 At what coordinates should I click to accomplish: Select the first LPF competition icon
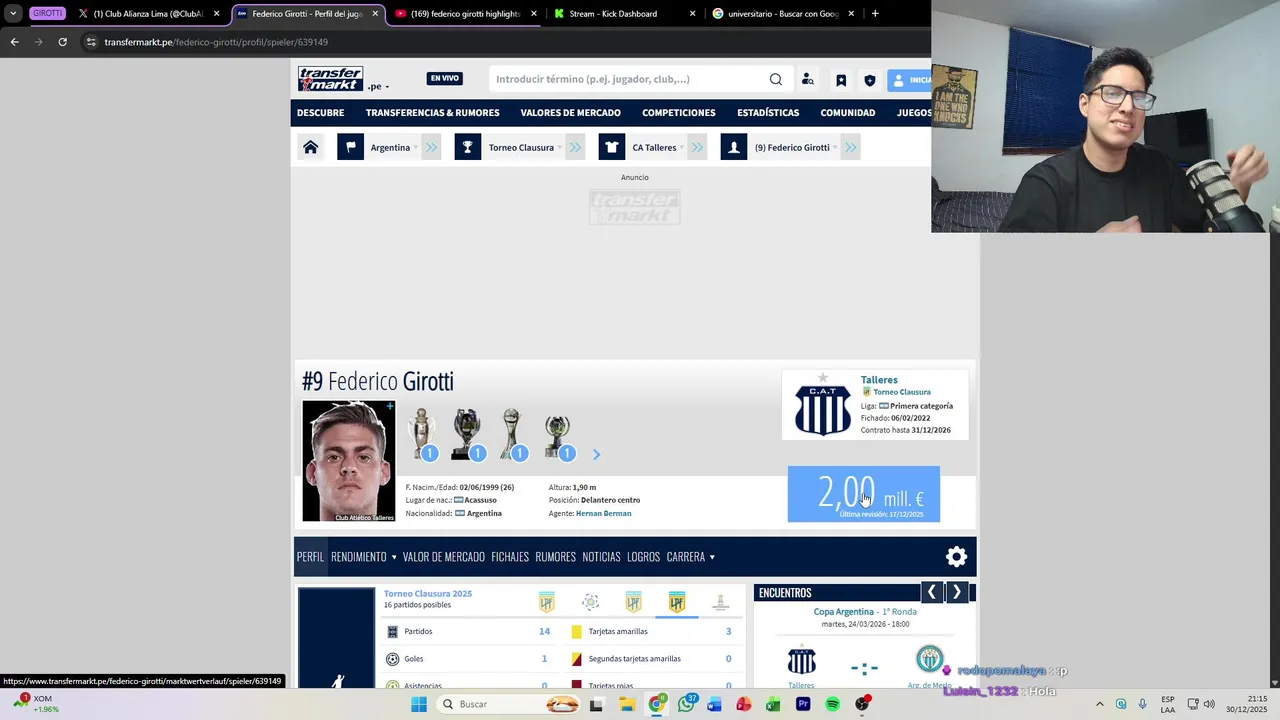tap(546, 602)
